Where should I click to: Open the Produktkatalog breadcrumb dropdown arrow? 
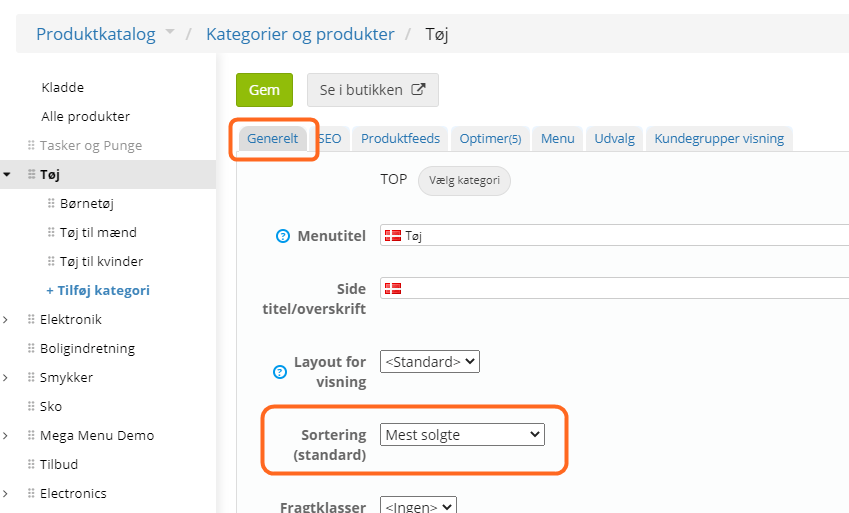tap(169, 31)
